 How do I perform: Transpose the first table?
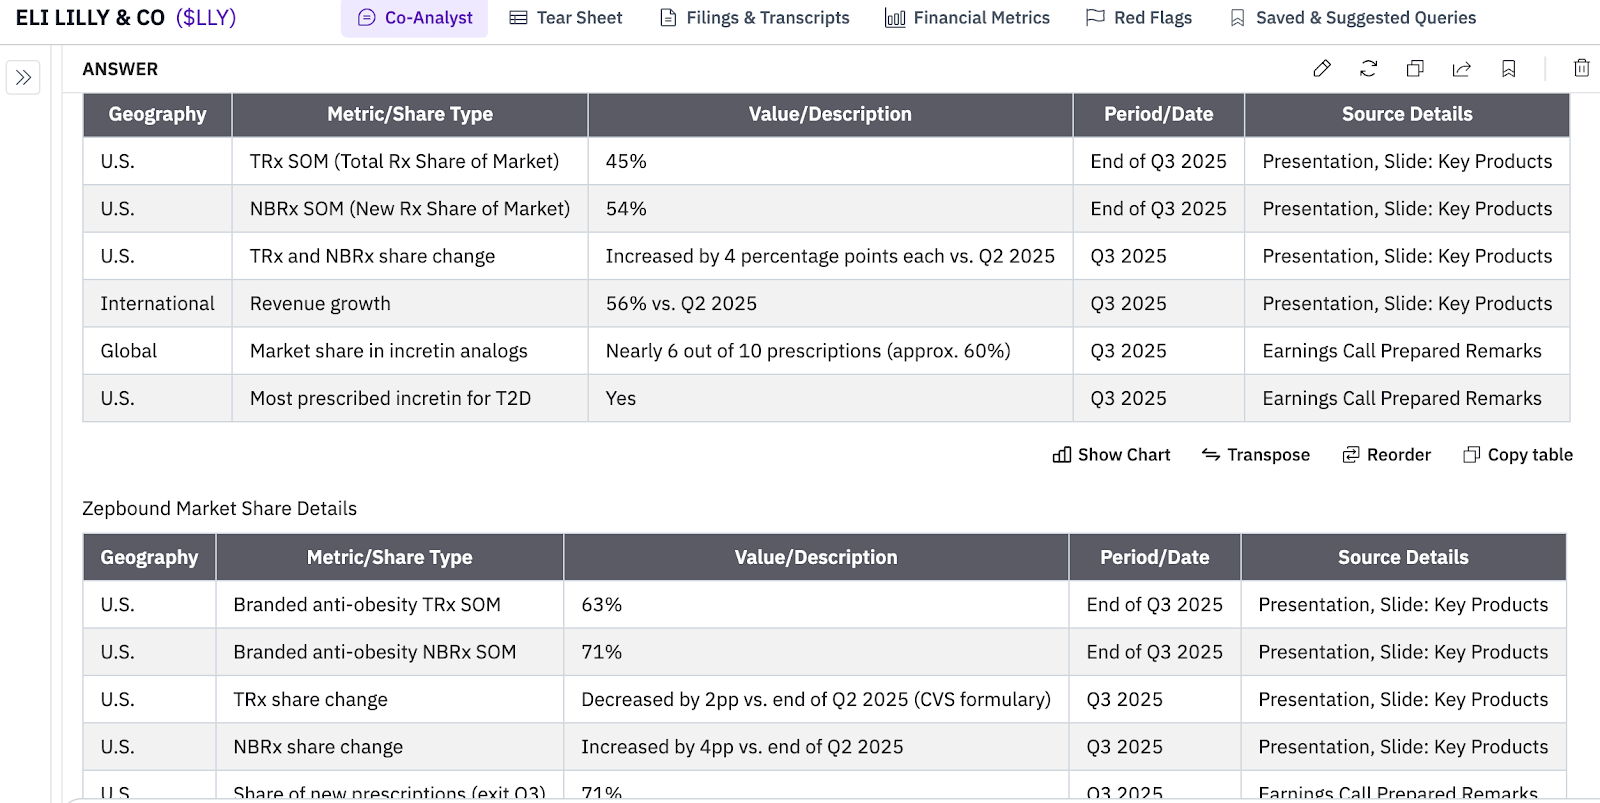click(1256, 455)
